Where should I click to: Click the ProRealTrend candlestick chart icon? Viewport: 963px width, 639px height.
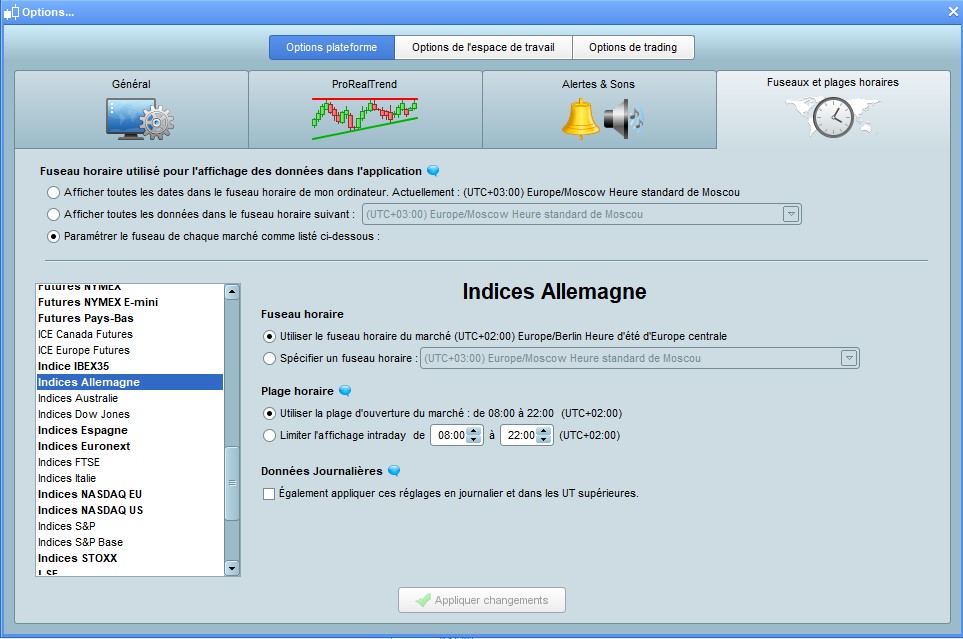pos(365,118)
